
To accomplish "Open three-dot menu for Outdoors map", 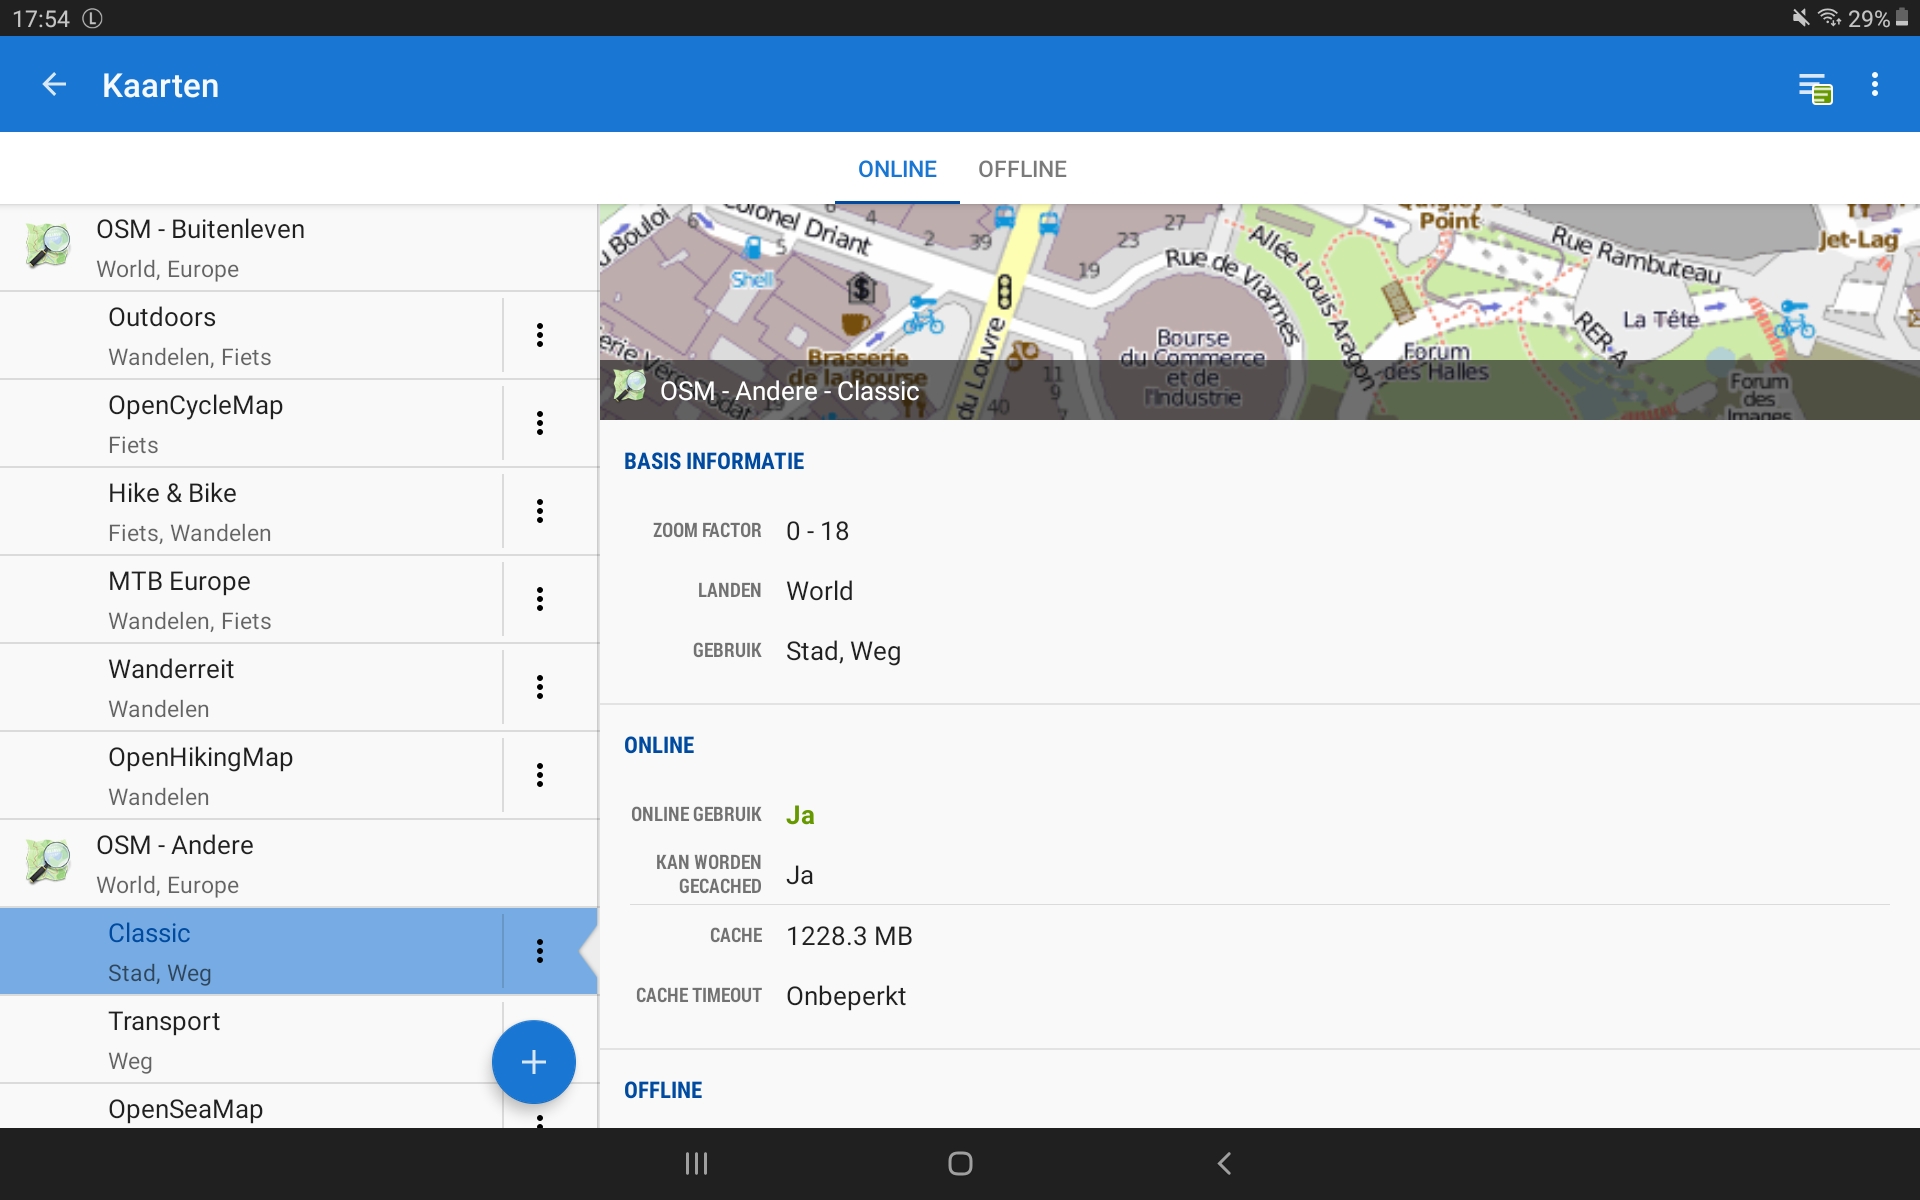I will click(540, 335).
